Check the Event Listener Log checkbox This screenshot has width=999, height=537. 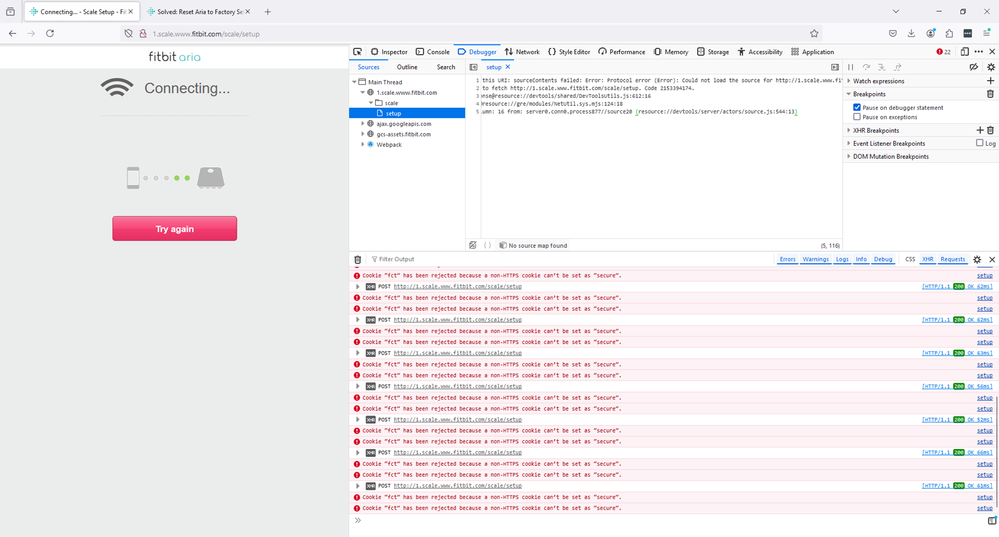[x=980, y=143]
